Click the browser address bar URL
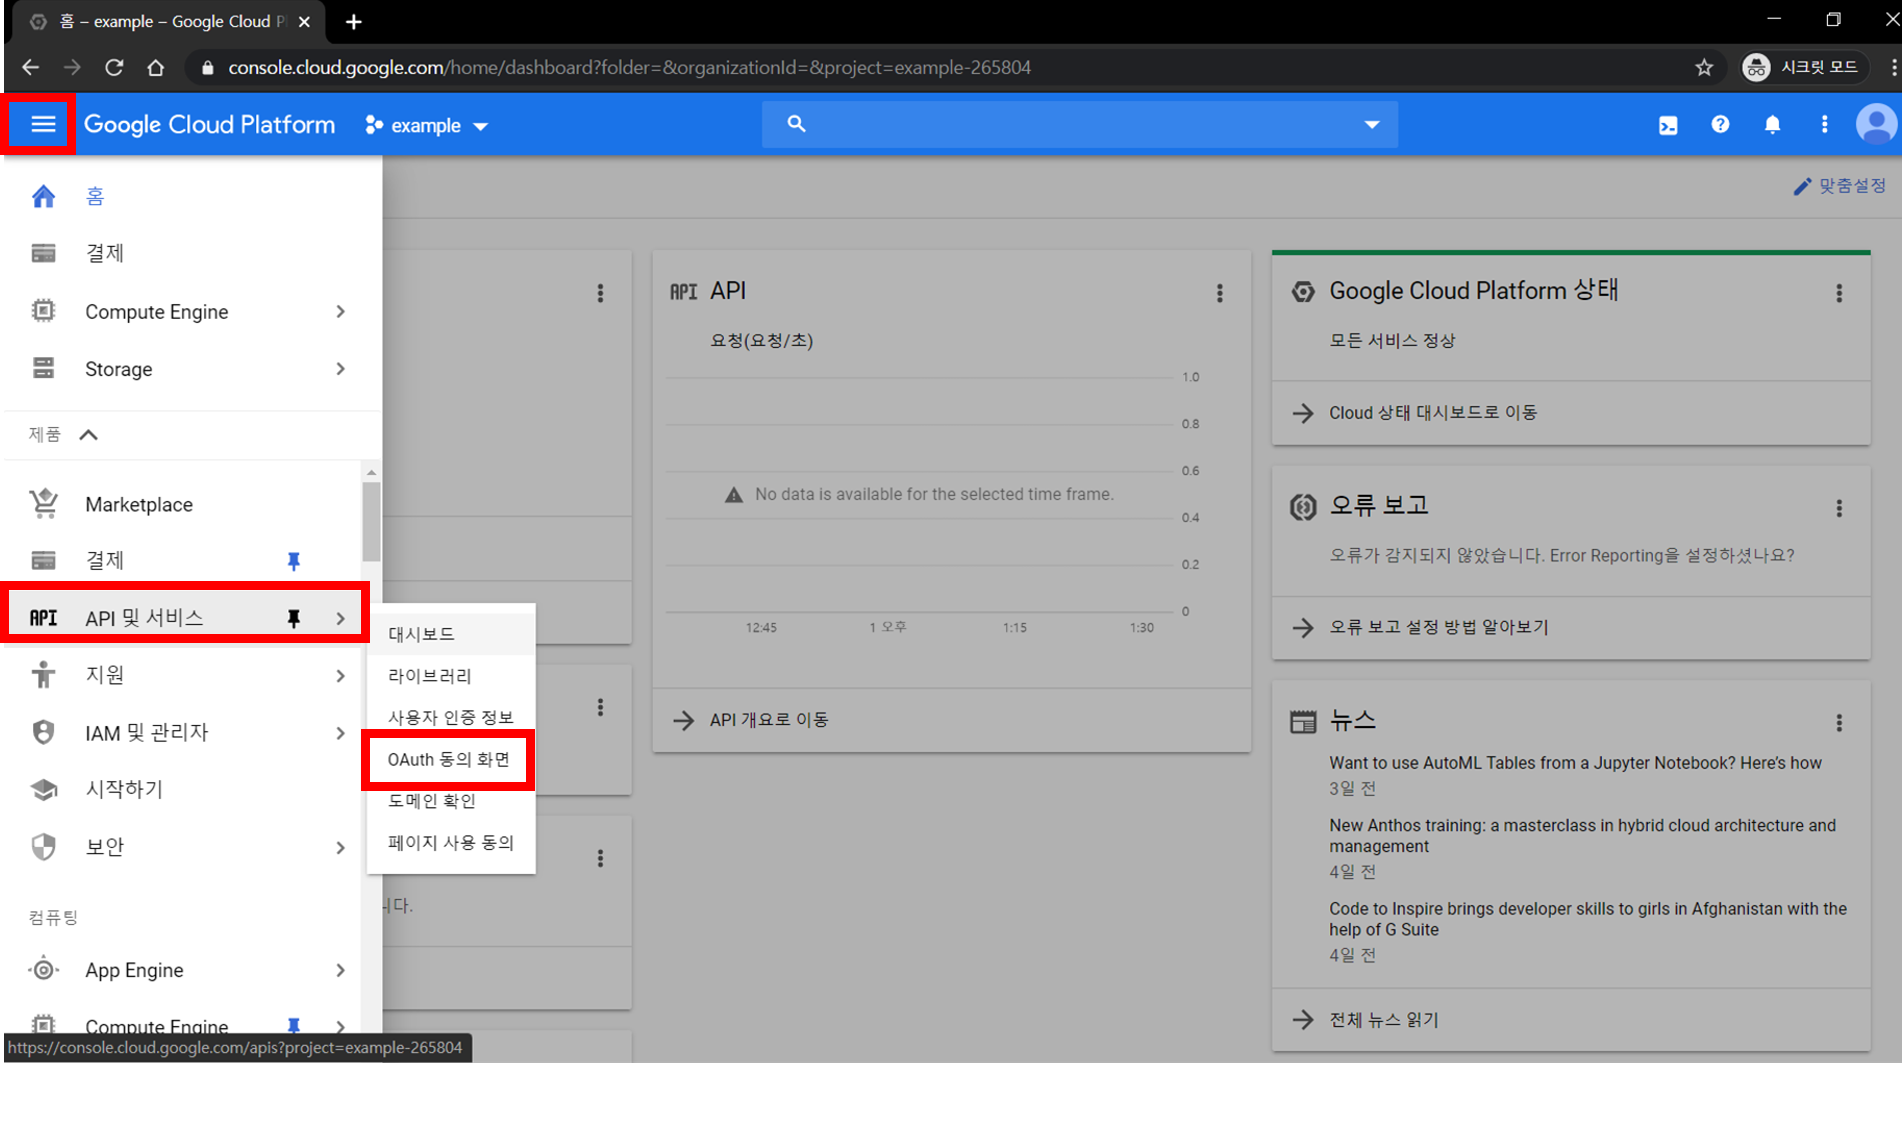 629,67
